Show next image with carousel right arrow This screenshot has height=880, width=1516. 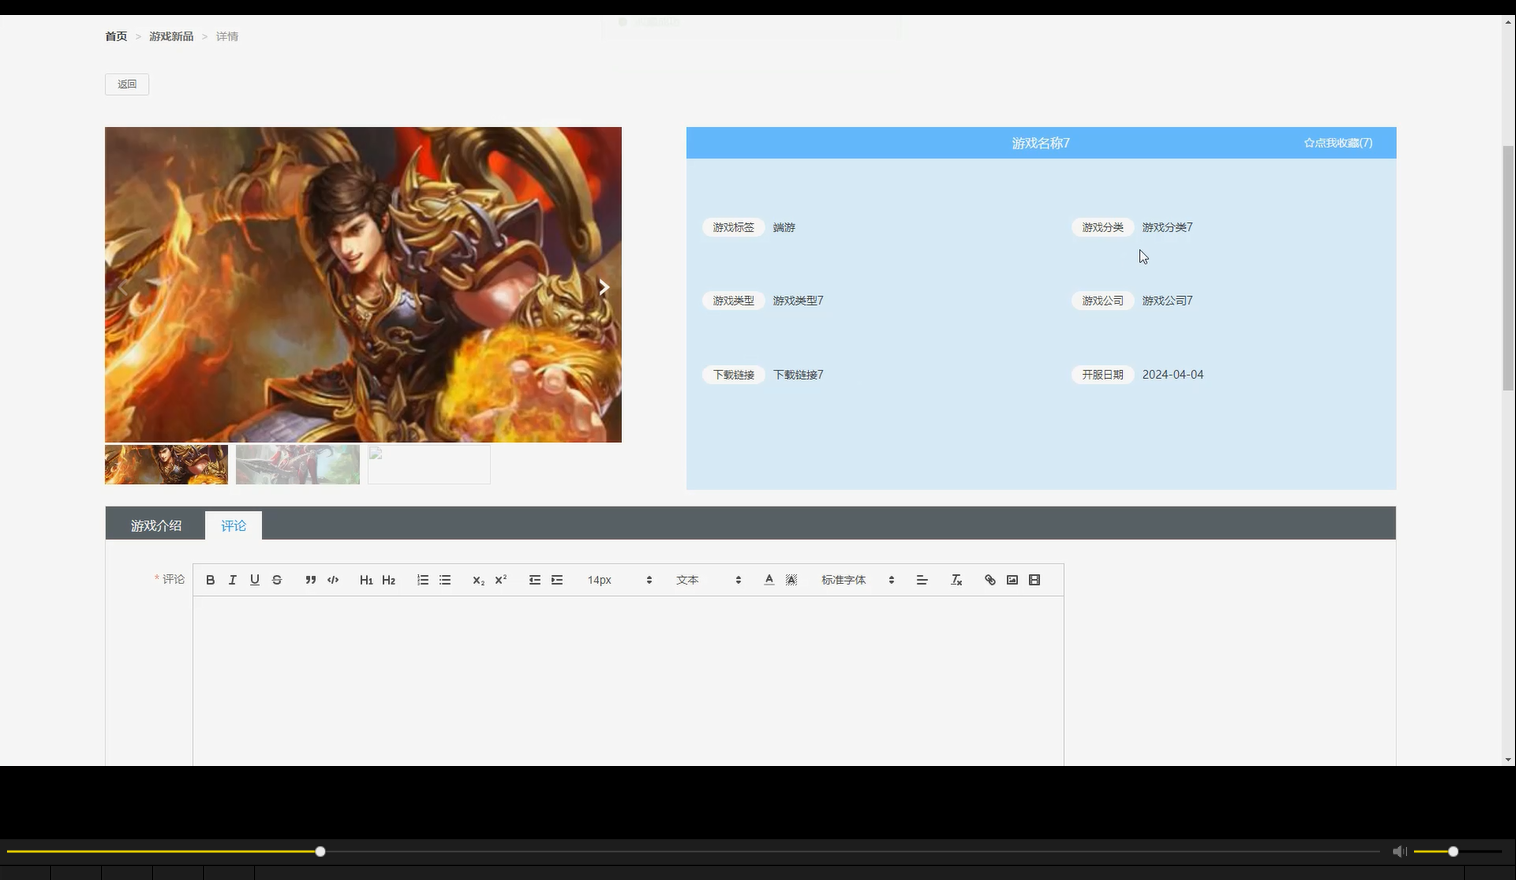[x=603, y=287]
